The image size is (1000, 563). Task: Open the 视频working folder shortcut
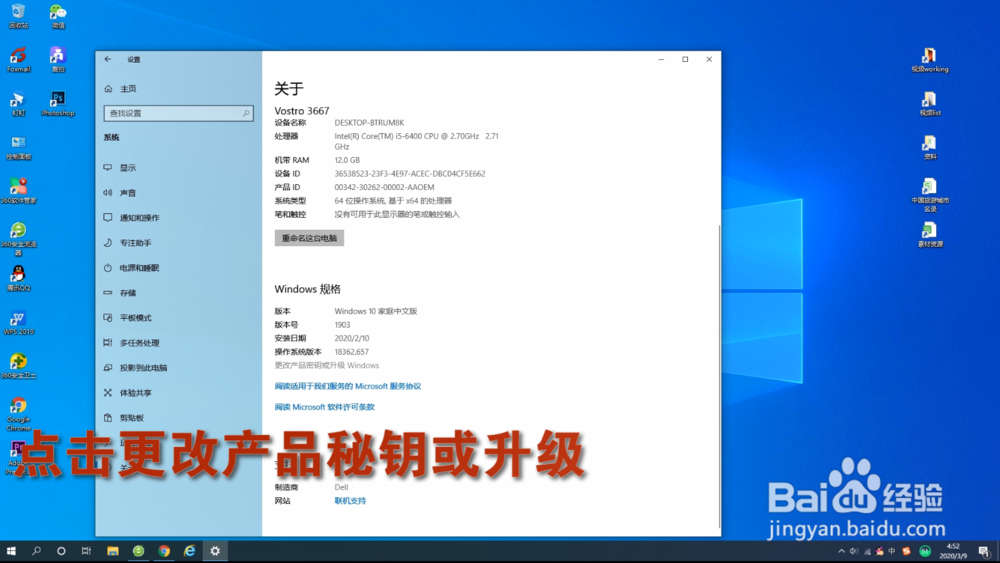pos(929,59)
